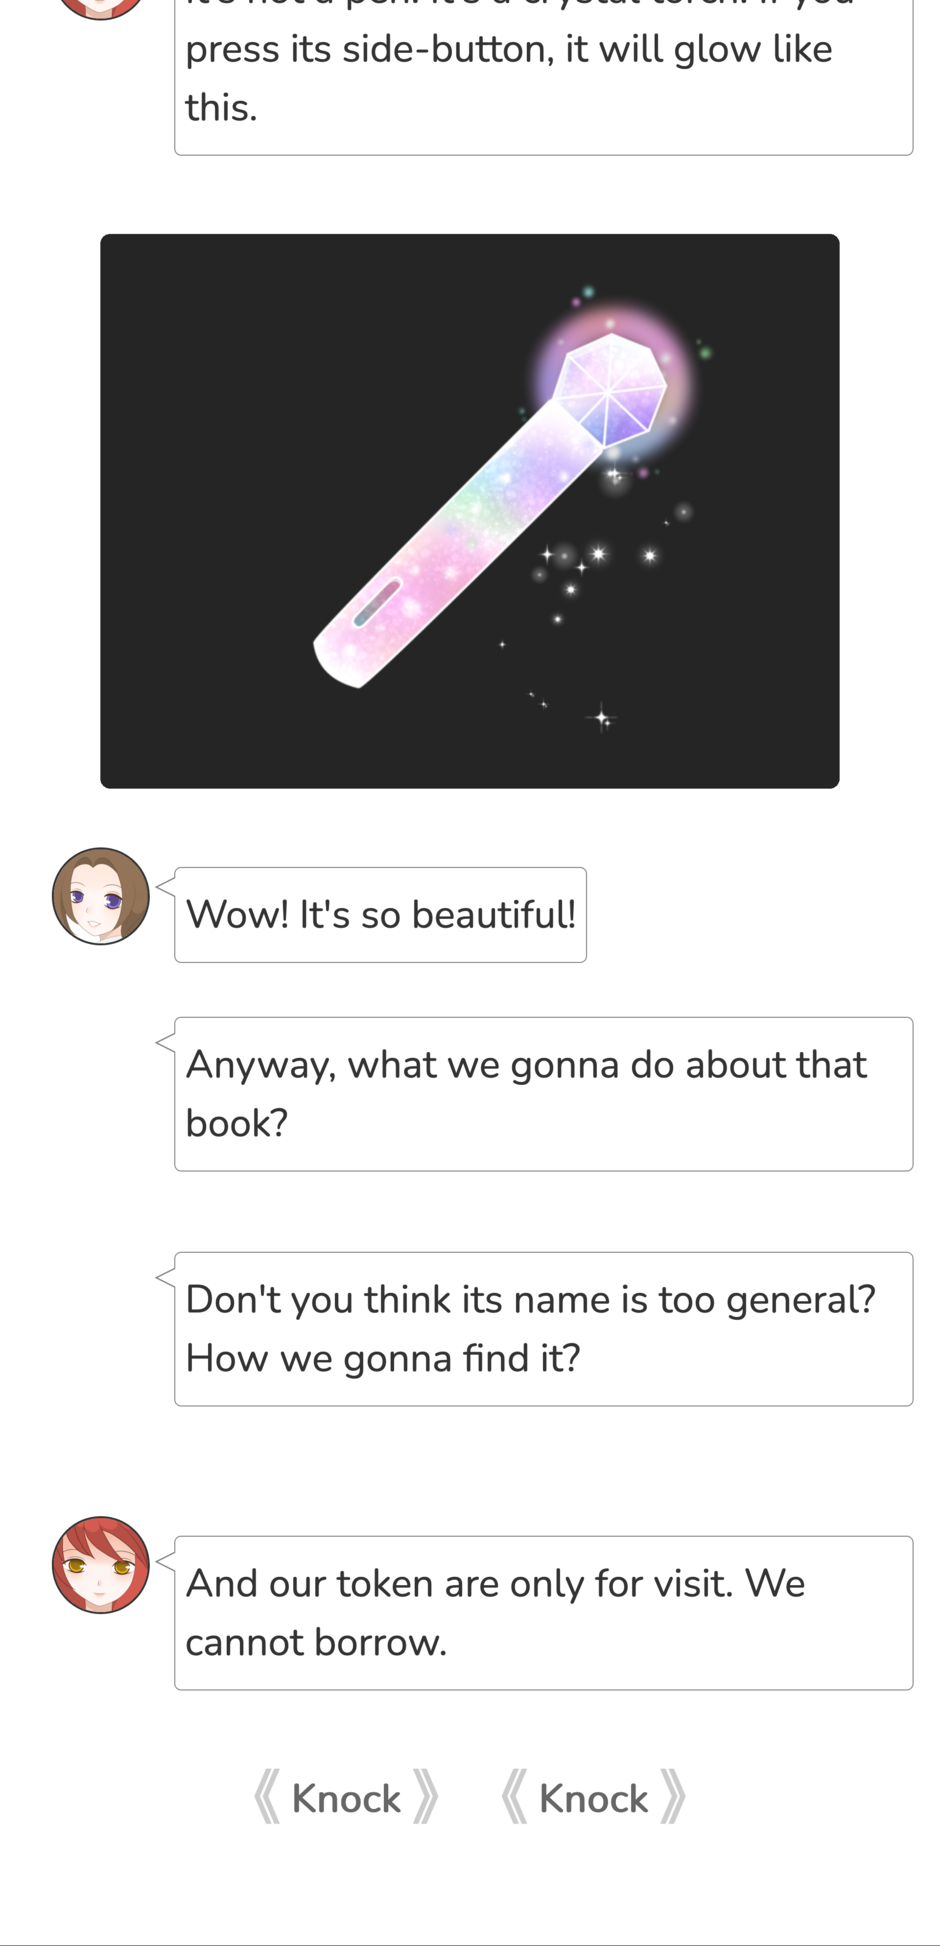Open the crystal torch illustration
The width and height of the screenshot is (940, 1946).
pos(469,511)
